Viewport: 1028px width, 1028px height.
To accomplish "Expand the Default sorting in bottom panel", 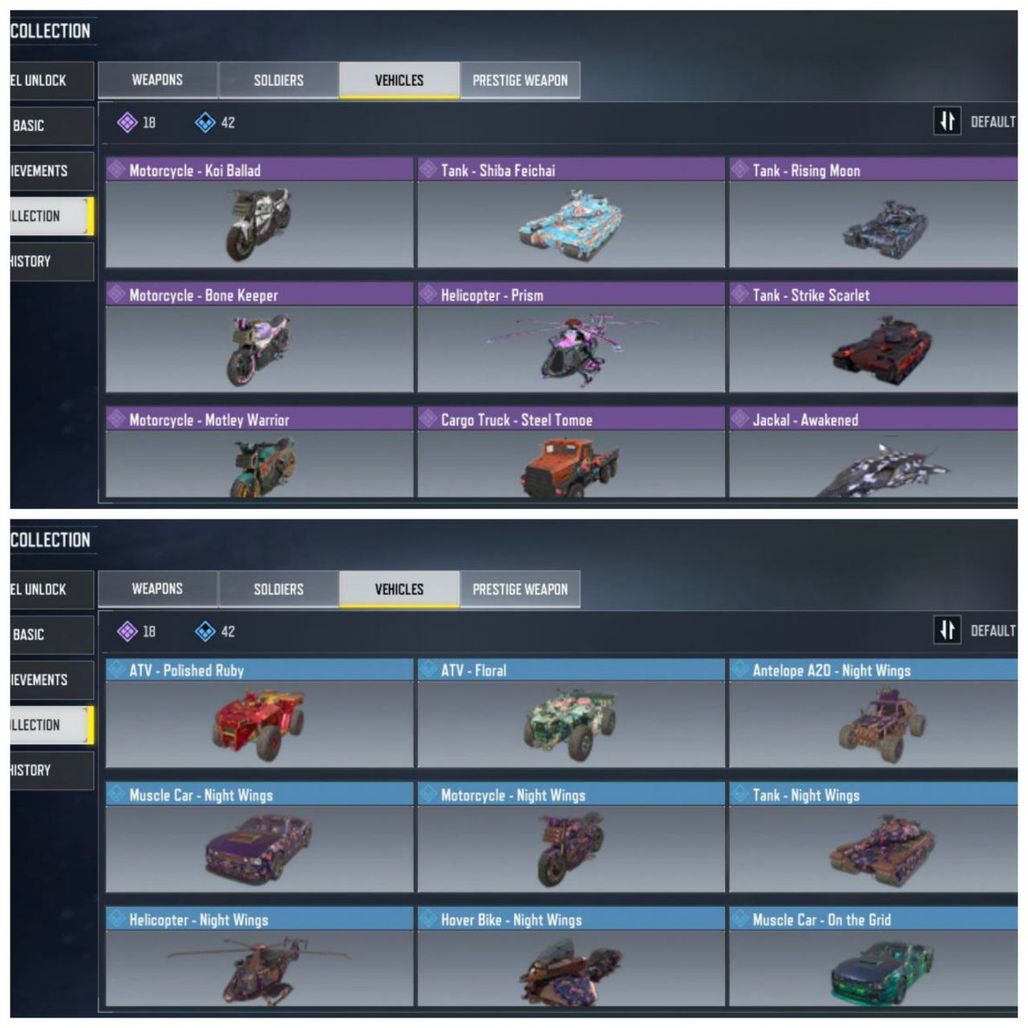I will click(993, 631).
